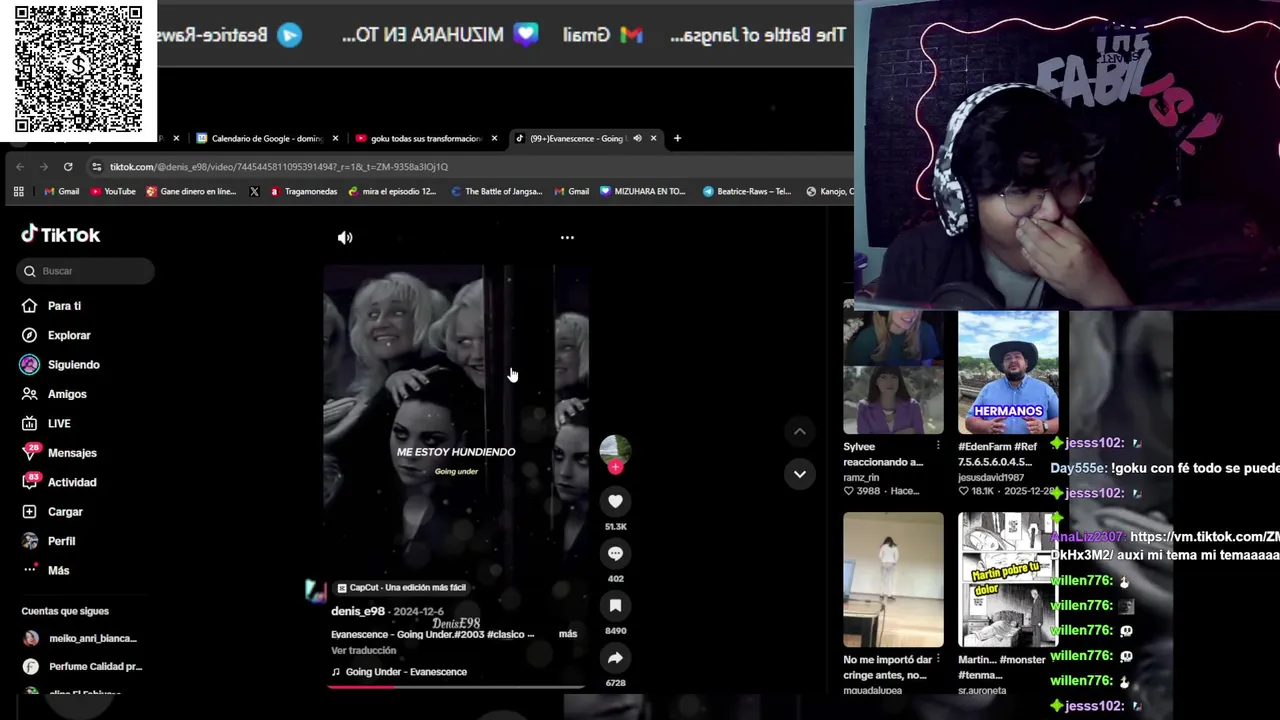Open the denis_e98 profile link
1280x720 pixels.
pos(358,611)
